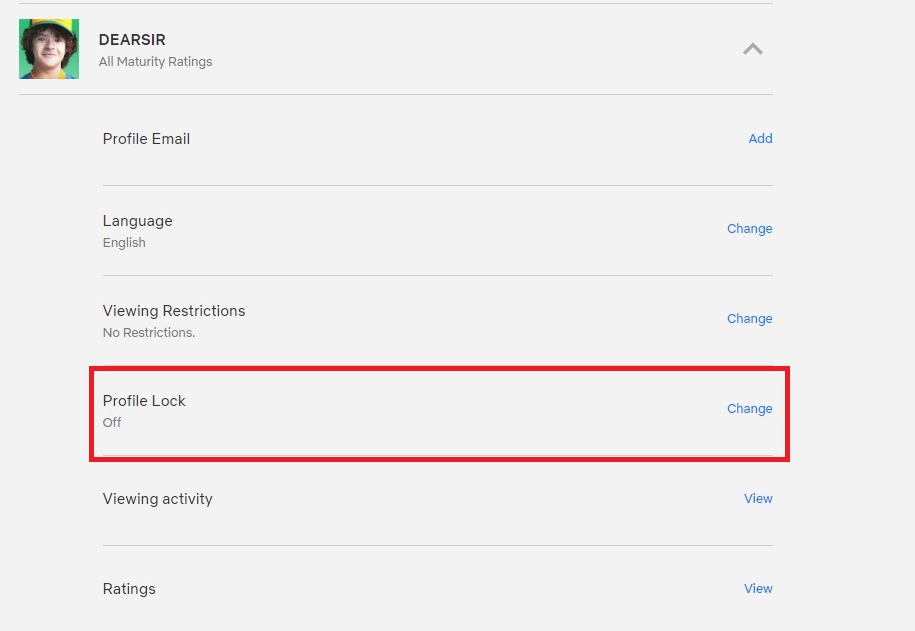Click the Profile Email row label
Image resolution: width=915 pixels, height=631 pixels.
[x=146, y=139]
